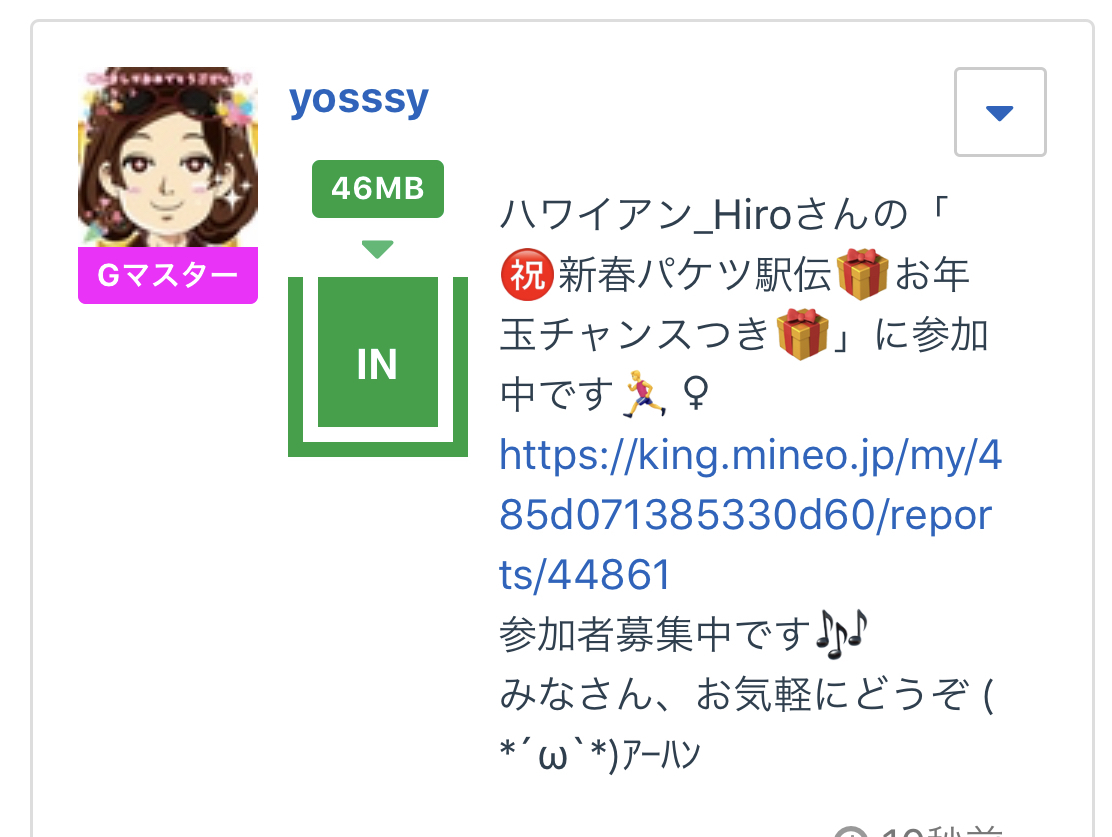Viewport: 1112px width, 837px height.
Task: Click the ハワイアン_Hiroさんの text line
Action: point(704,215)
